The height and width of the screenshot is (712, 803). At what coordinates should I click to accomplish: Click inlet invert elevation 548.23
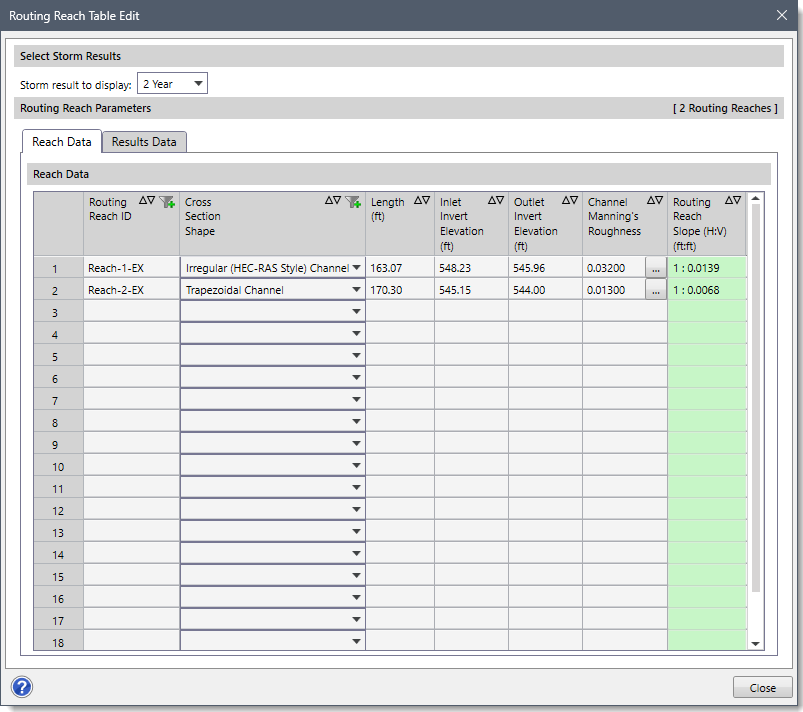(x=471, y=268)
